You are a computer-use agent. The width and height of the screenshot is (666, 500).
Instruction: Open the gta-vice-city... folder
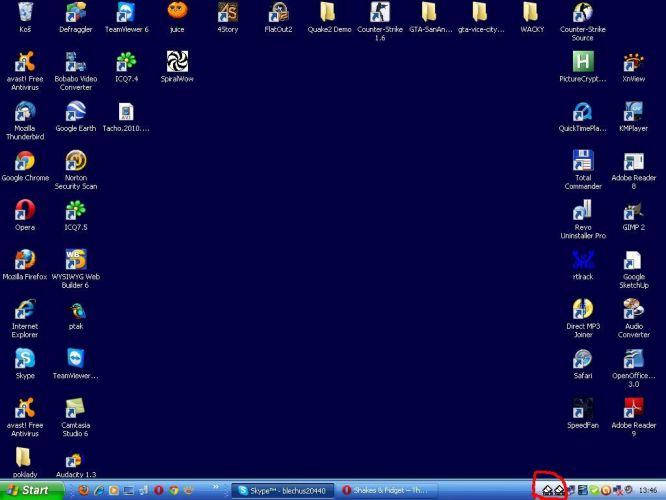(481, 17)
